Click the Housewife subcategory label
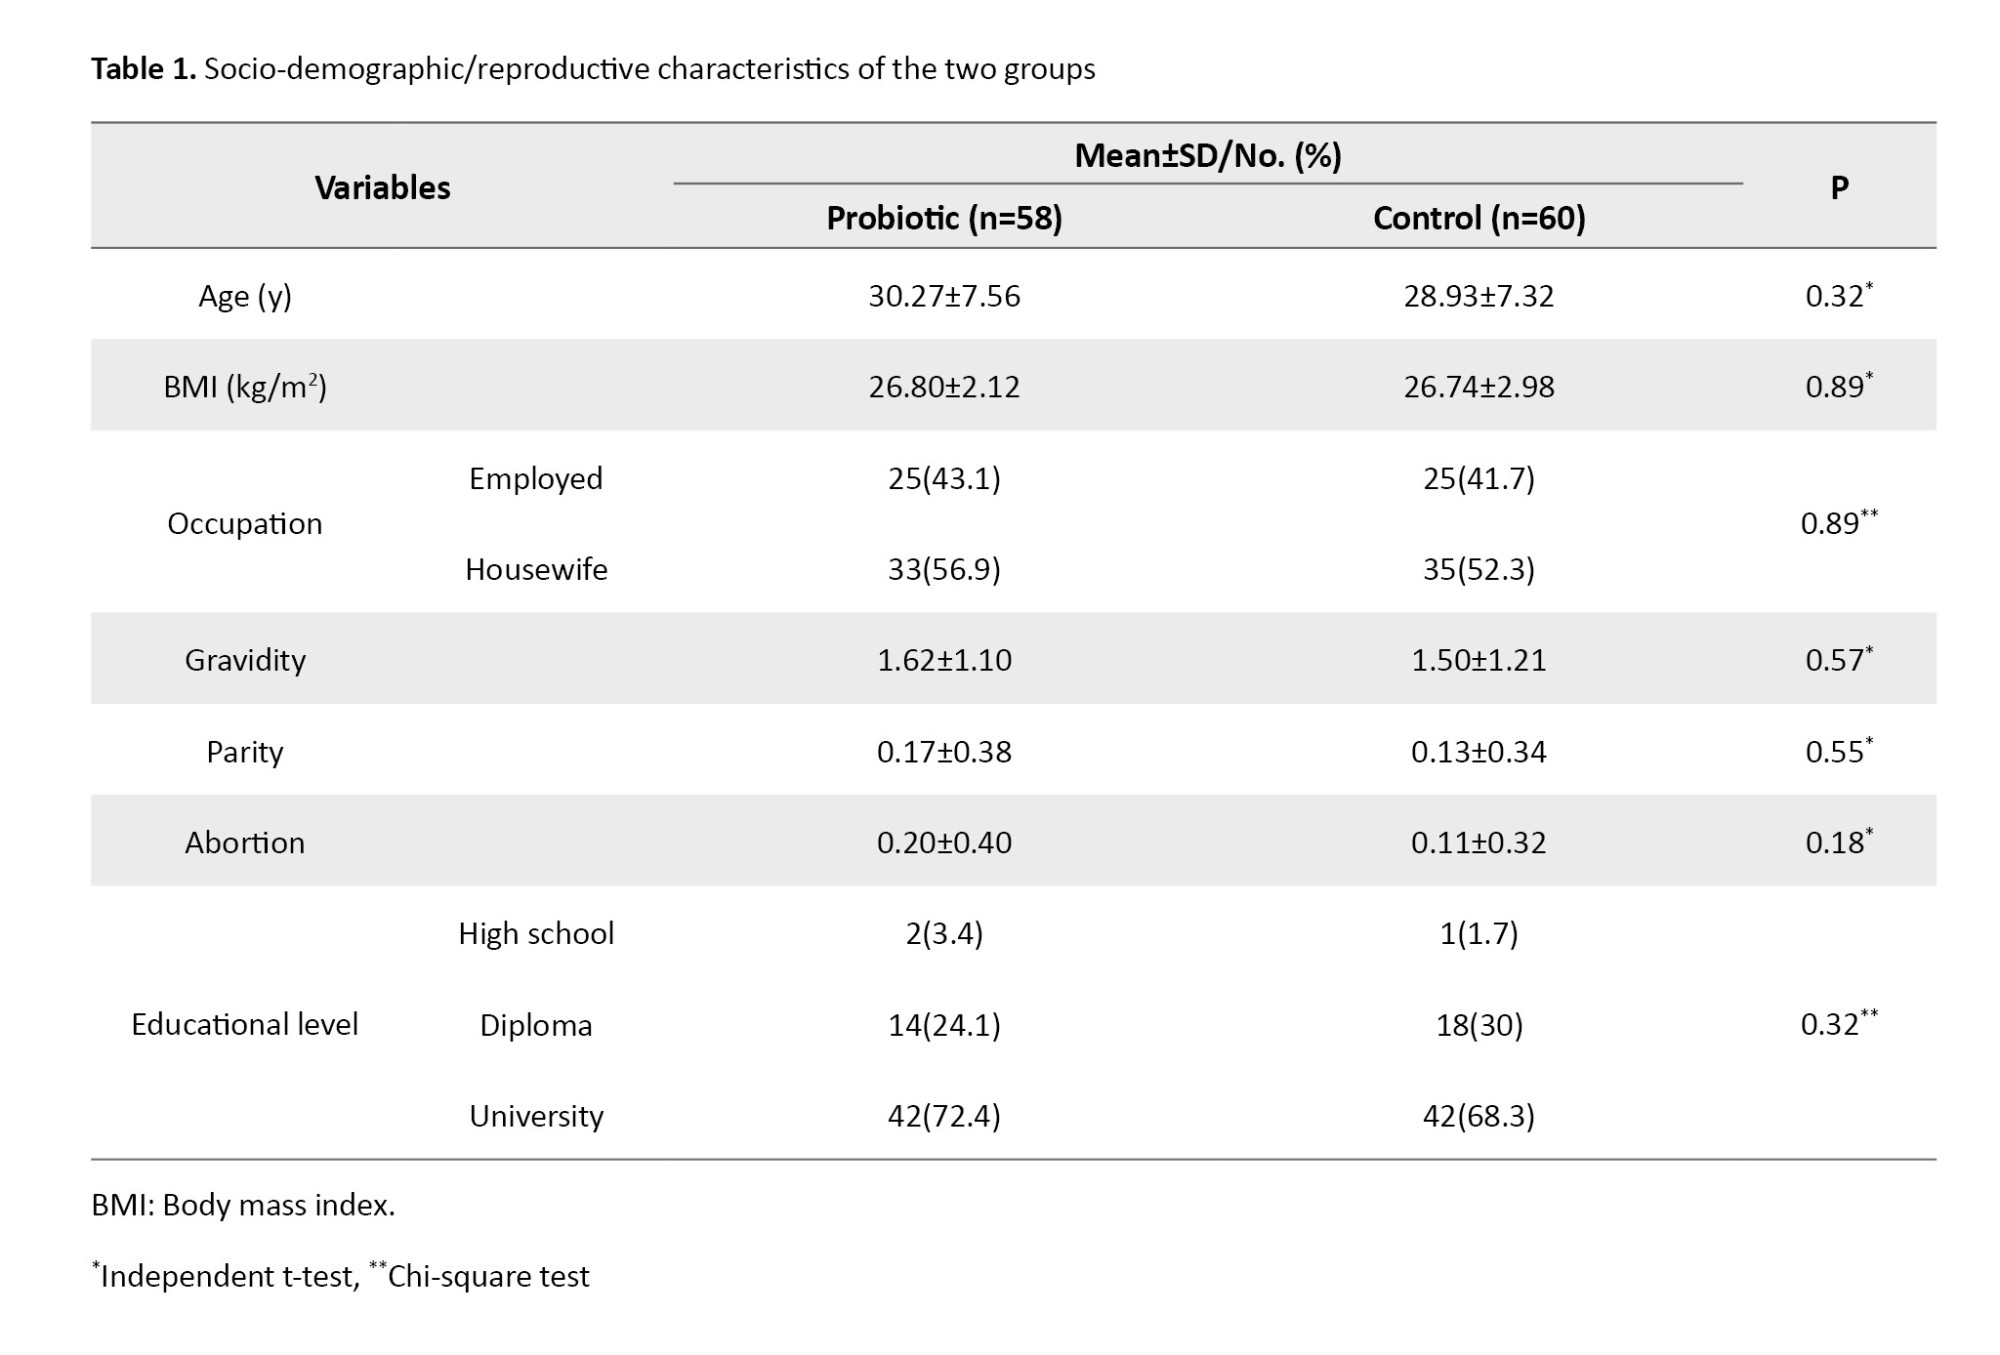 click(536, 569)
